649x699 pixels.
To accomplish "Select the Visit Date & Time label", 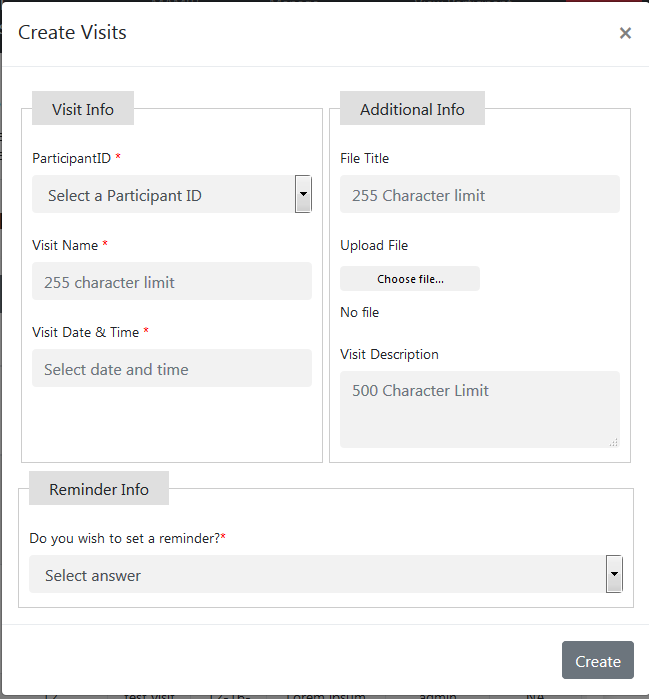I will click(86, 332).
